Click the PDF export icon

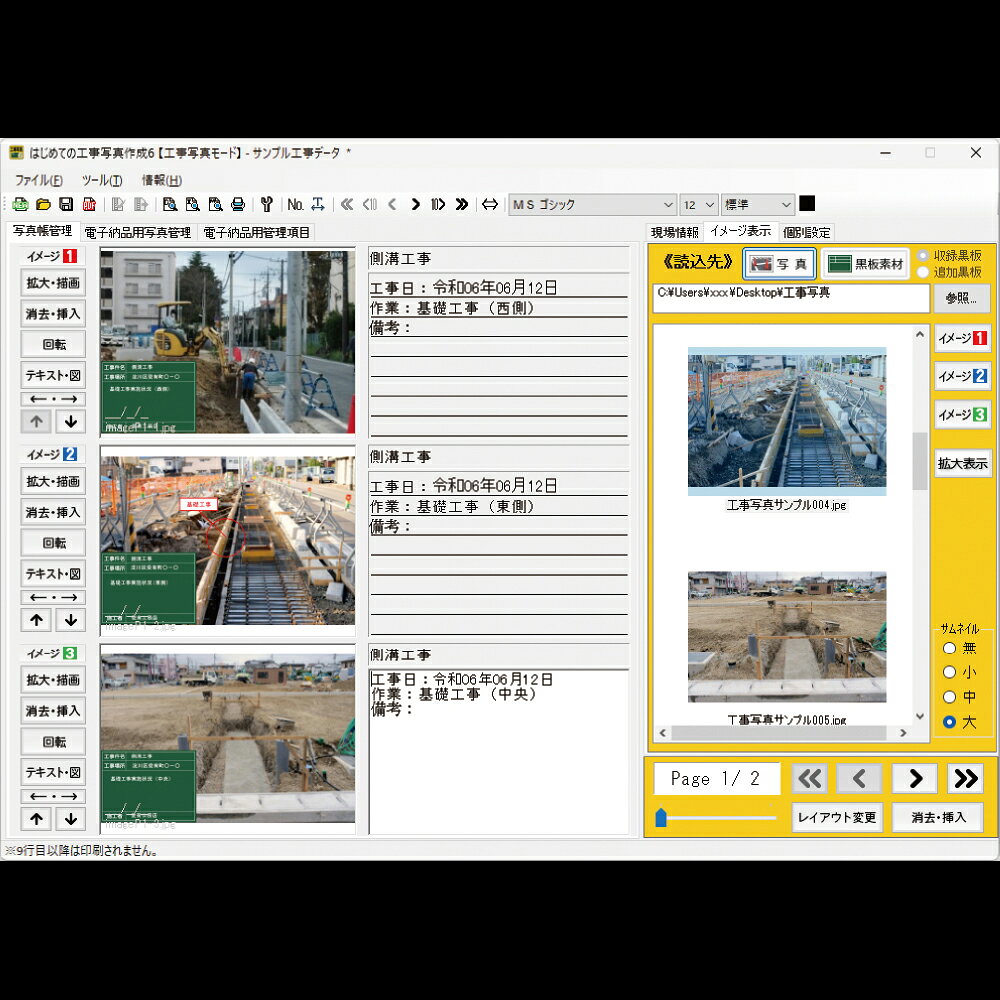pyautogui.click(x=89, y=204)
